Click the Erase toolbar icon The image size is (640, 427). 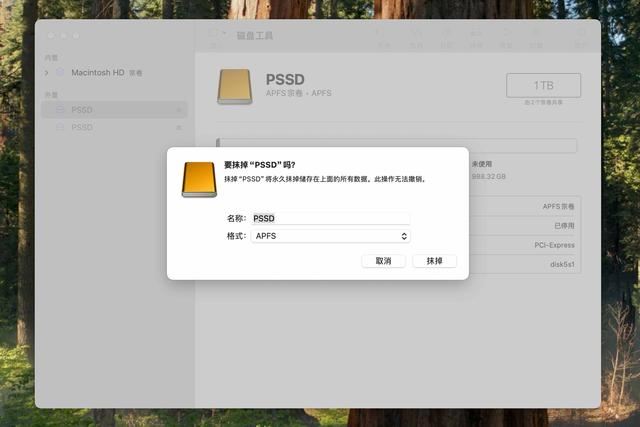[476, 38]
